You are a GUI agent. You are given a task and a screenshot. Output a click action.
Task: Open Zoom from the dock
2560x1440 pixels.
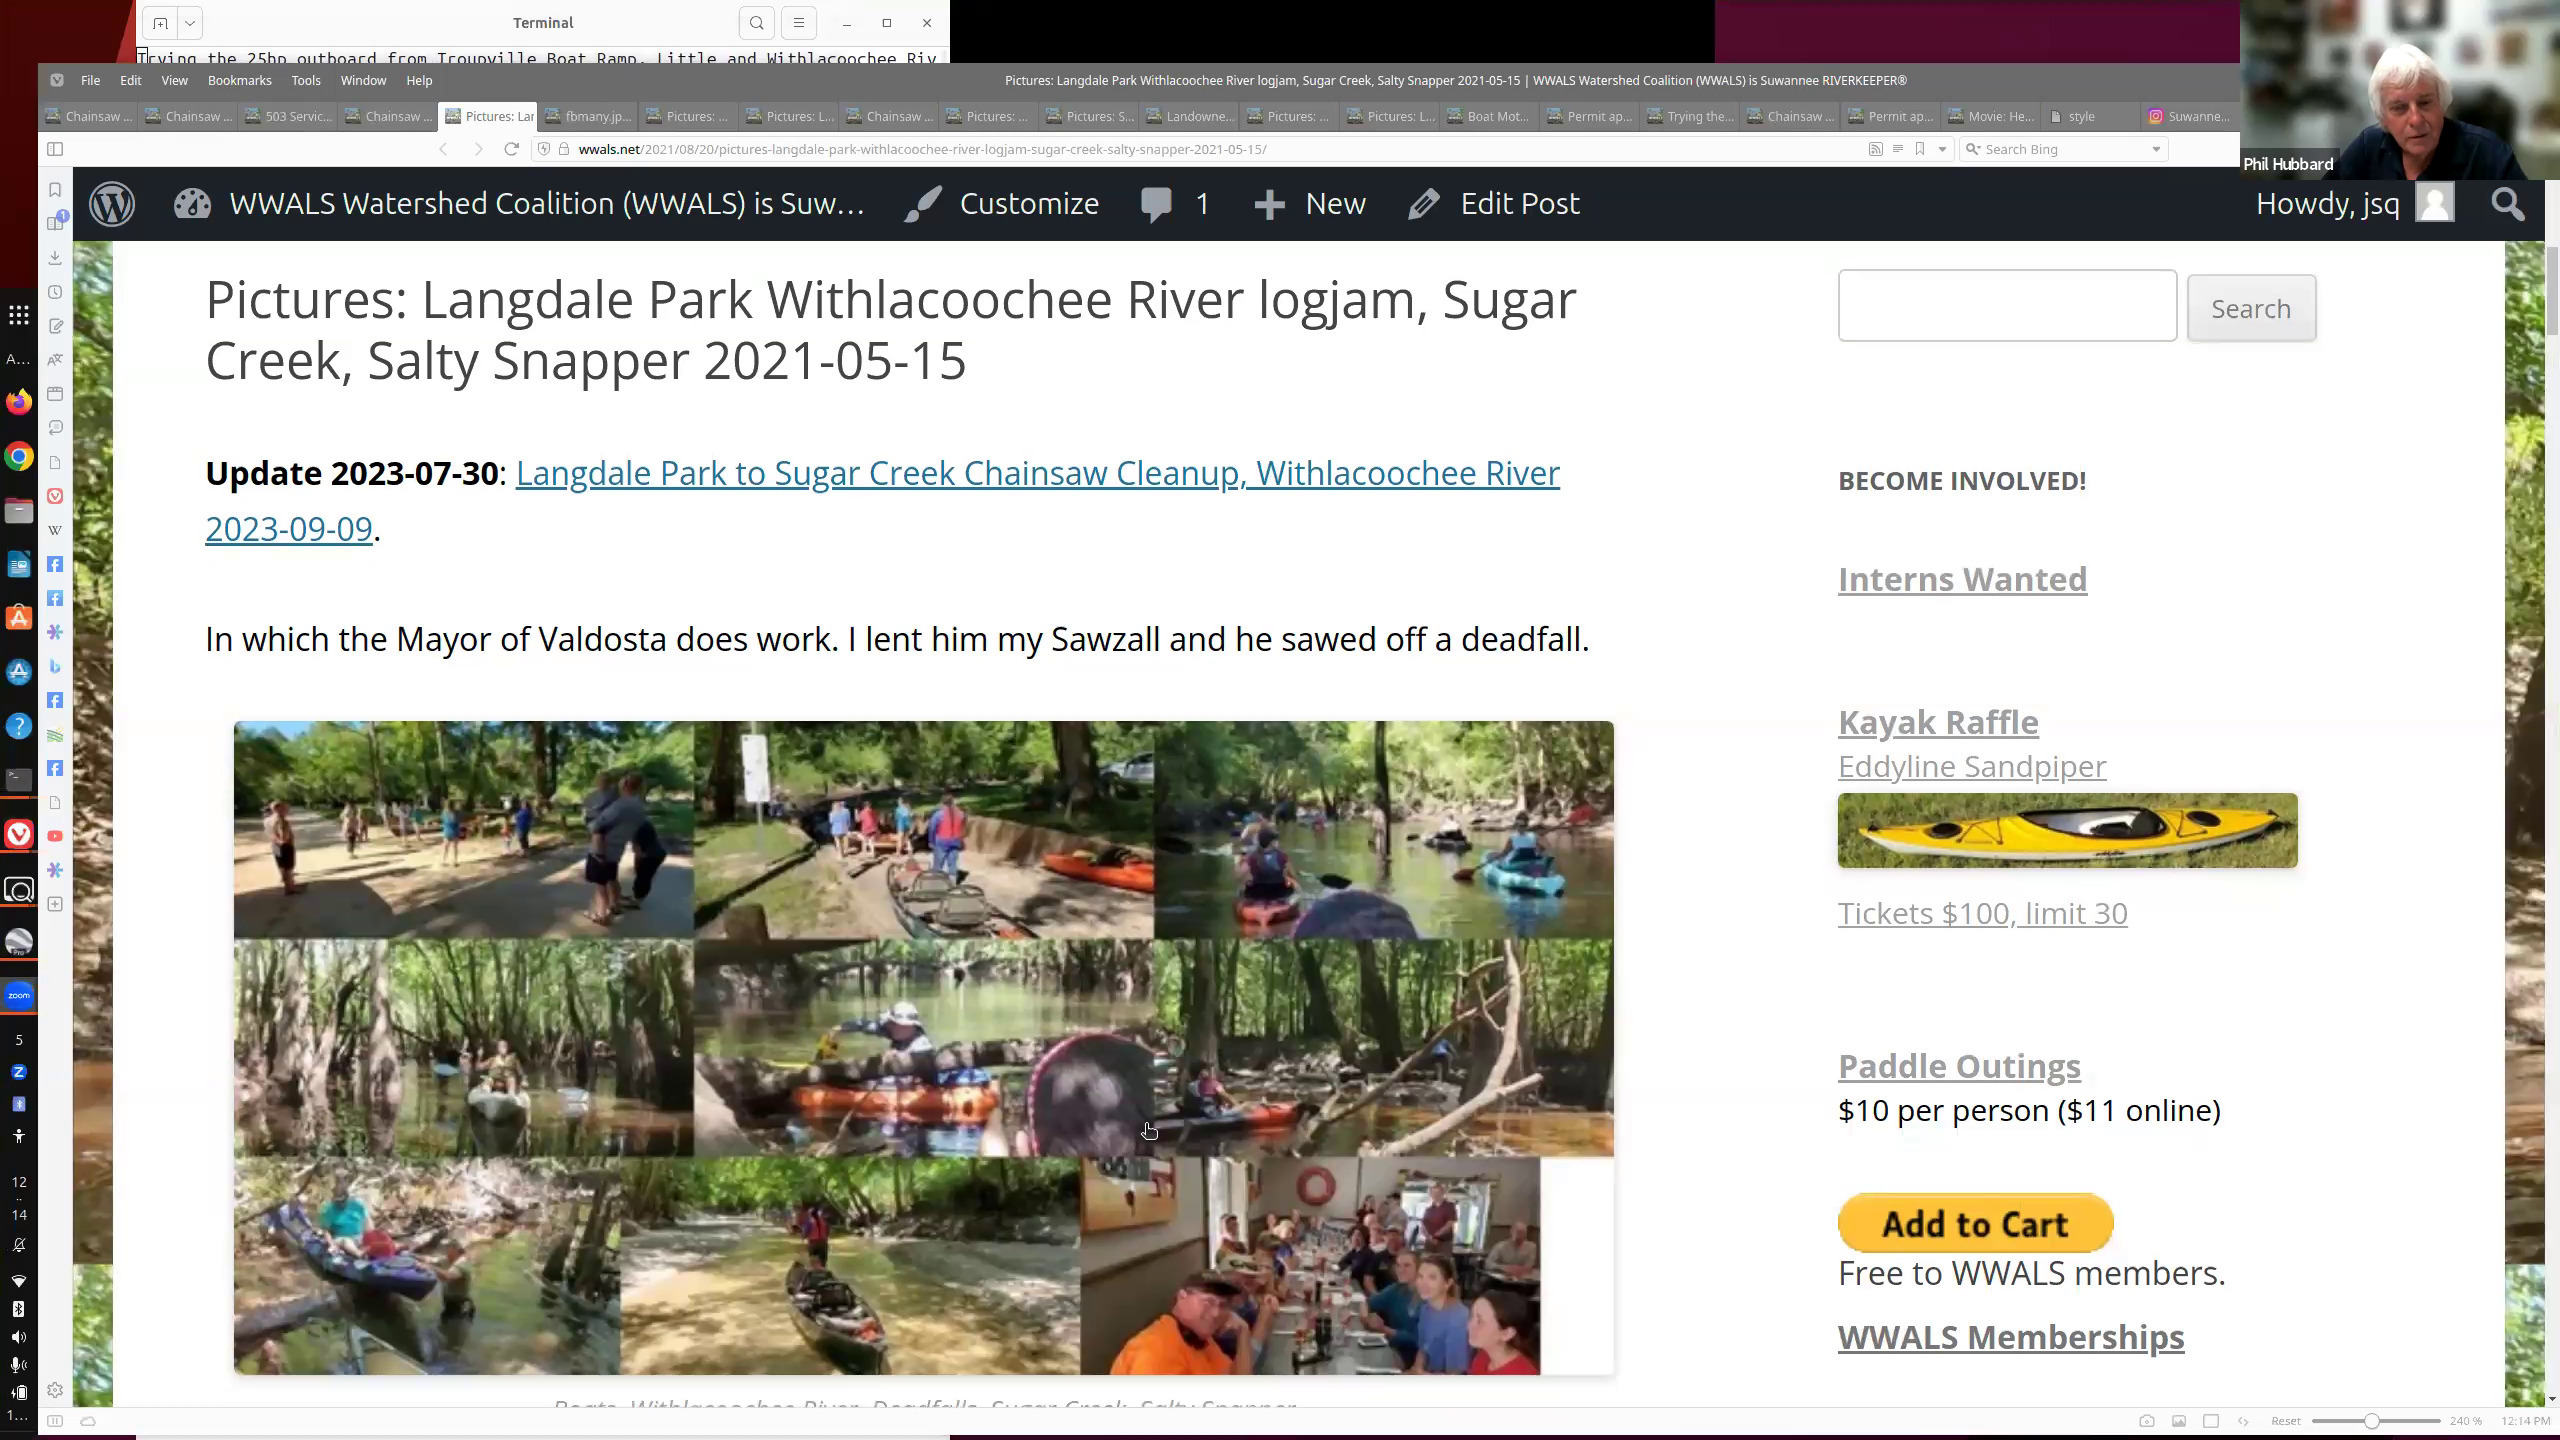(19, 996)
